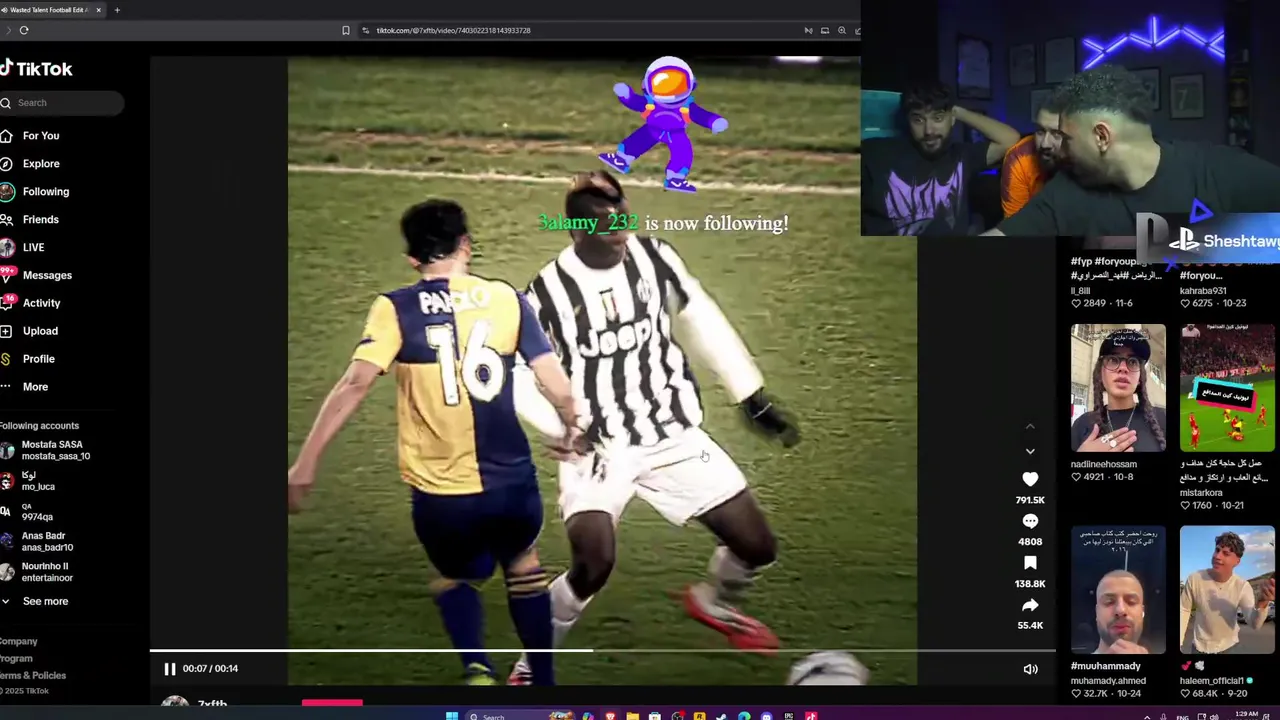This screenshot has height=720, width=1280.
Task: Click the bookmark icon beside address bar
Action: [346, 30]
